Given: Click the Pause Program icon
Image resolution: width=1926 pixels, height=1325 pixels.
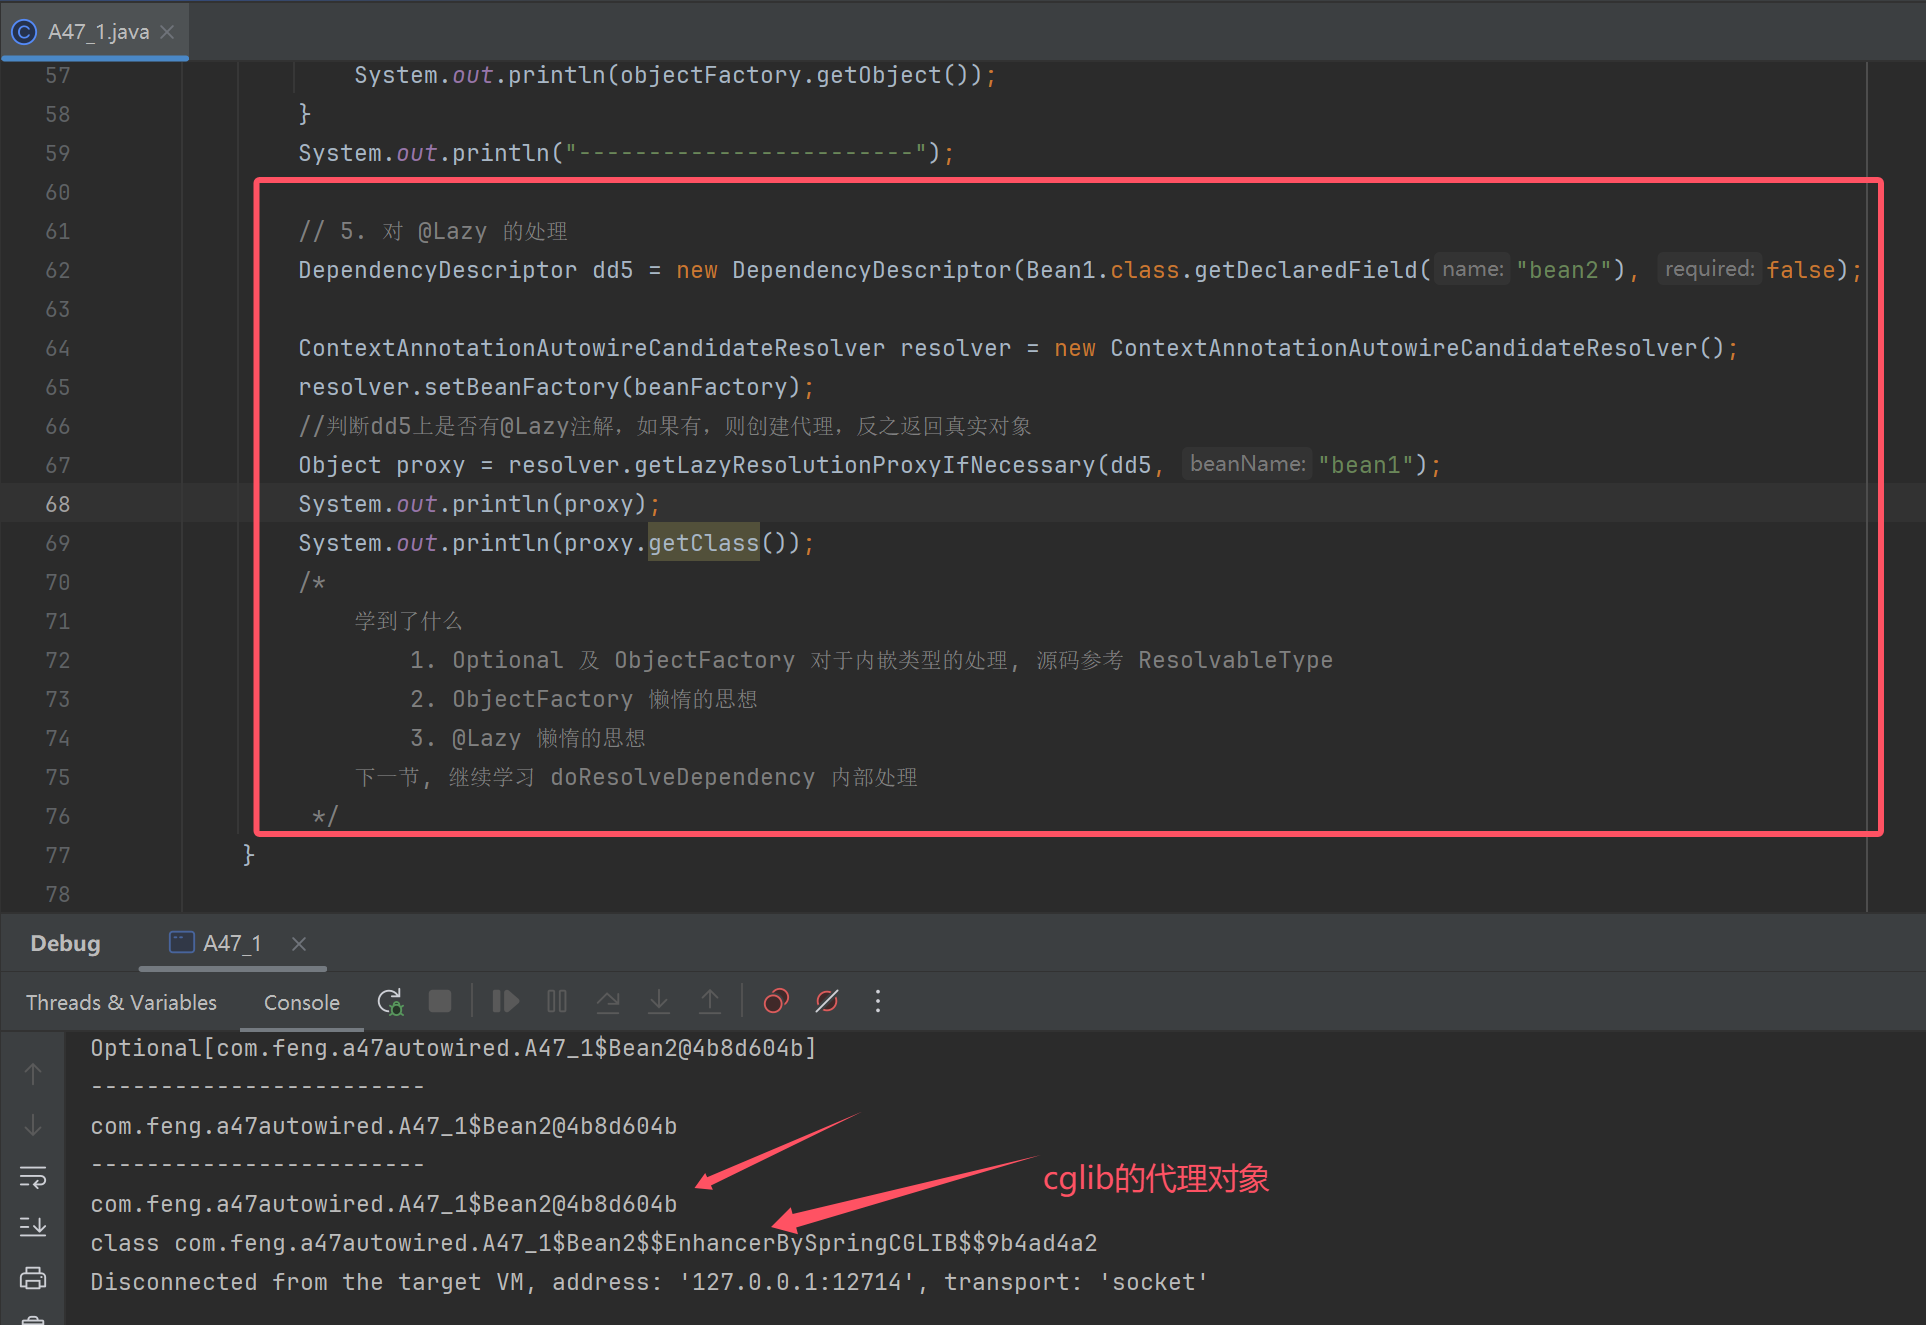Looking at the screenshot, I should point(557,1002).
